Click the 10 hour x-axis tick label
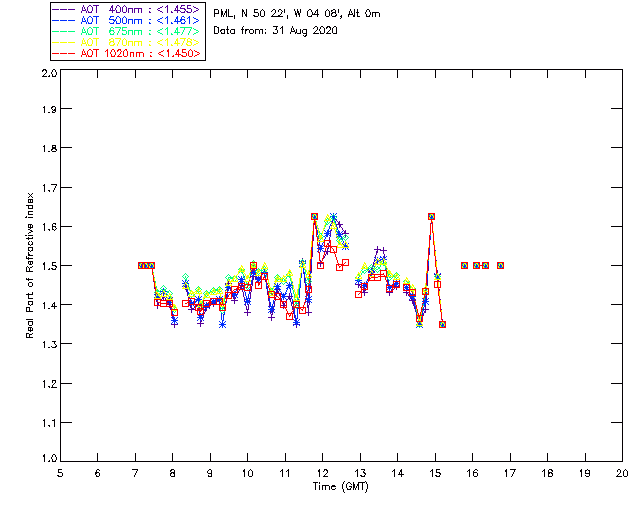Image resolution: width=640 pixels, height=512 pixels. click(247, 473)
